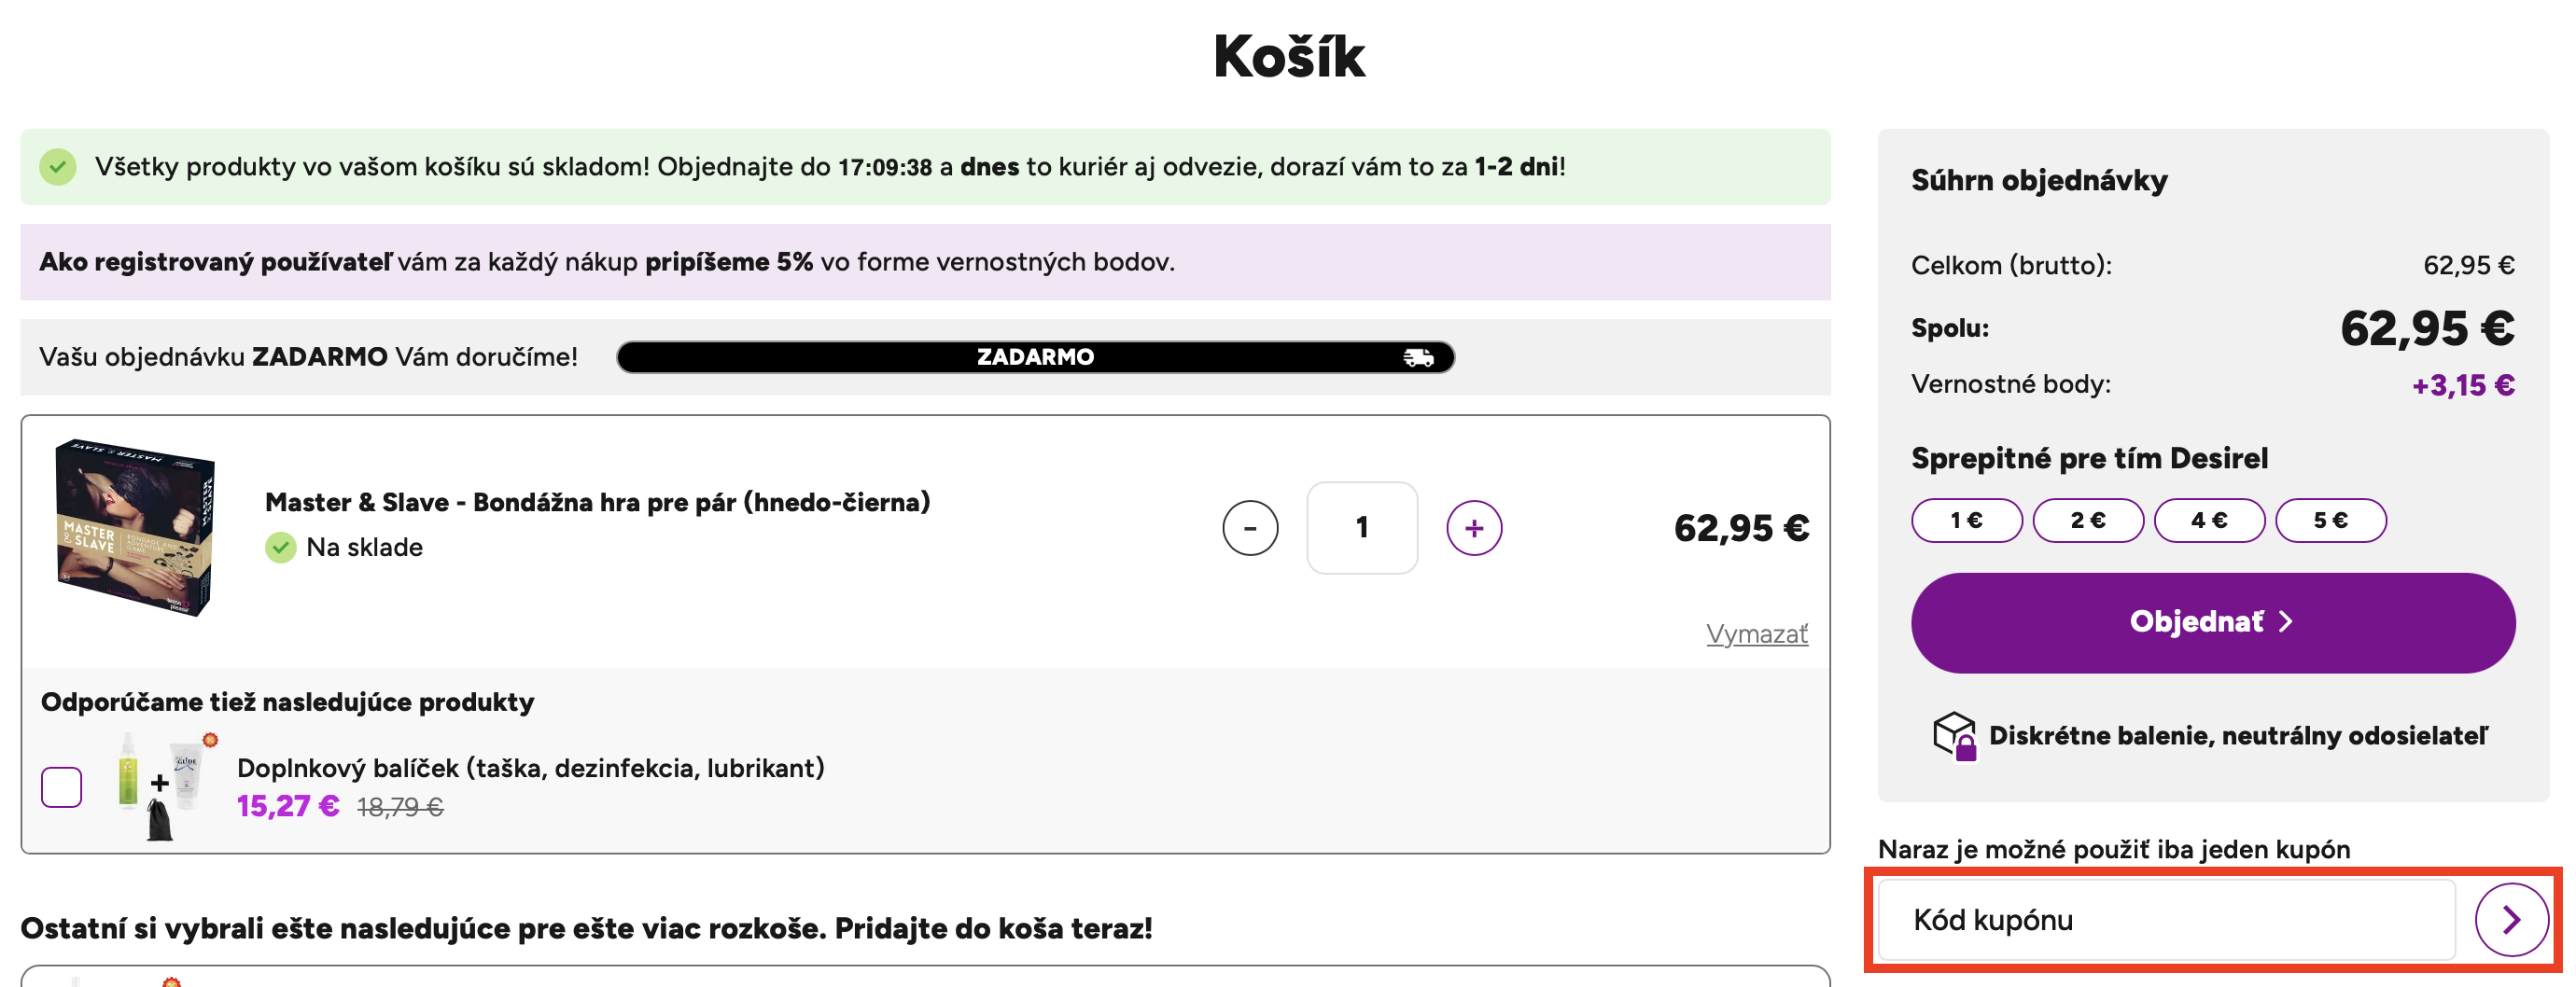Check the Doplnkový balíček add-on checkbox
The image size is (2576, 987).
[x=61, y=787]
